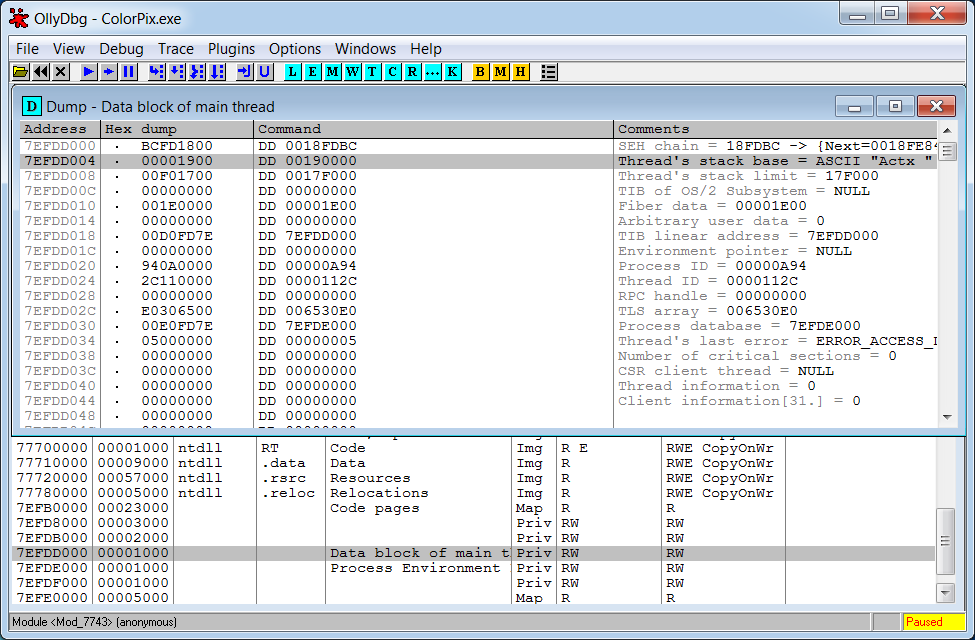Open the Debug menu
This screenshot has width=975, height=640.
coord(121,48)
